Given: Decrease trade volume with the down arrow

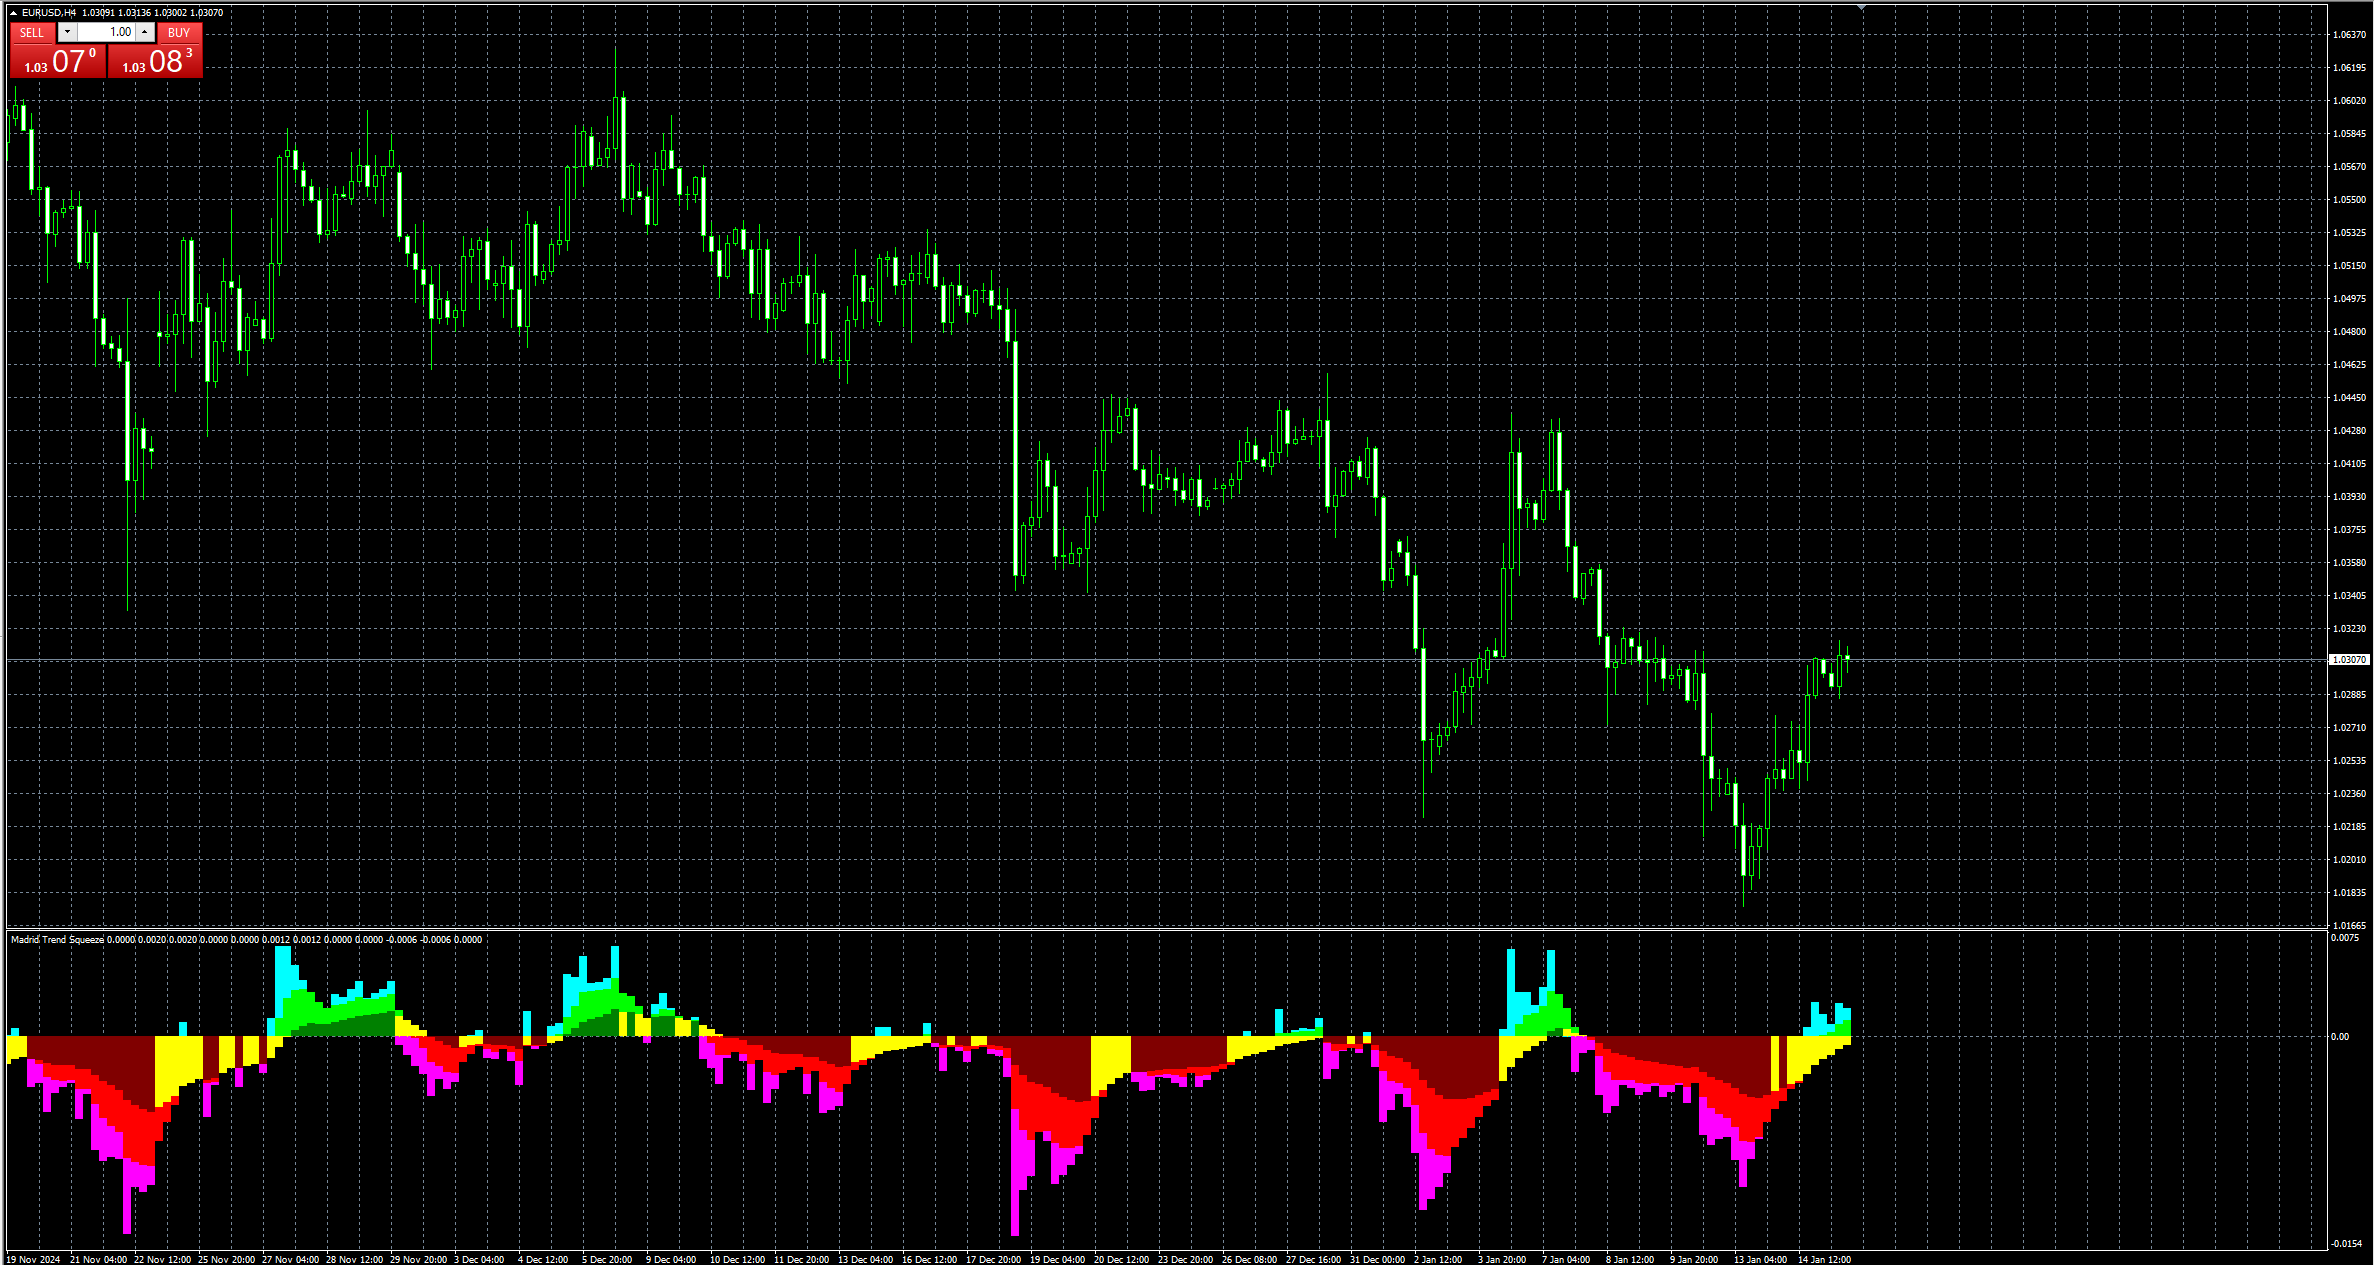Looking at the screenshot, I should coord(67,32).
